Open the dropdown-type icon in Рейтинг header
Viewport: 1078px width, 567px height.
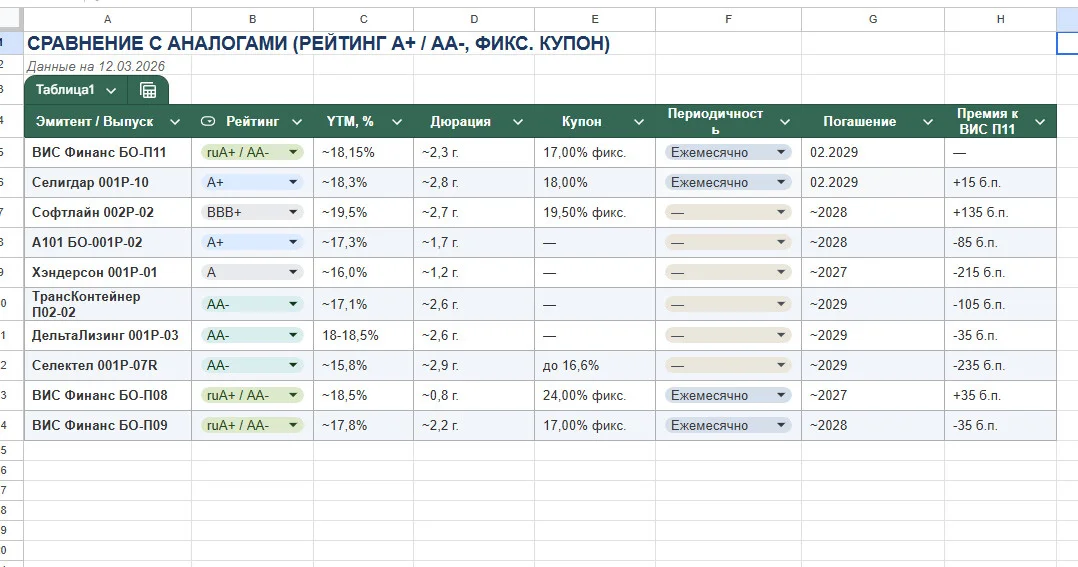pos(208,122)
